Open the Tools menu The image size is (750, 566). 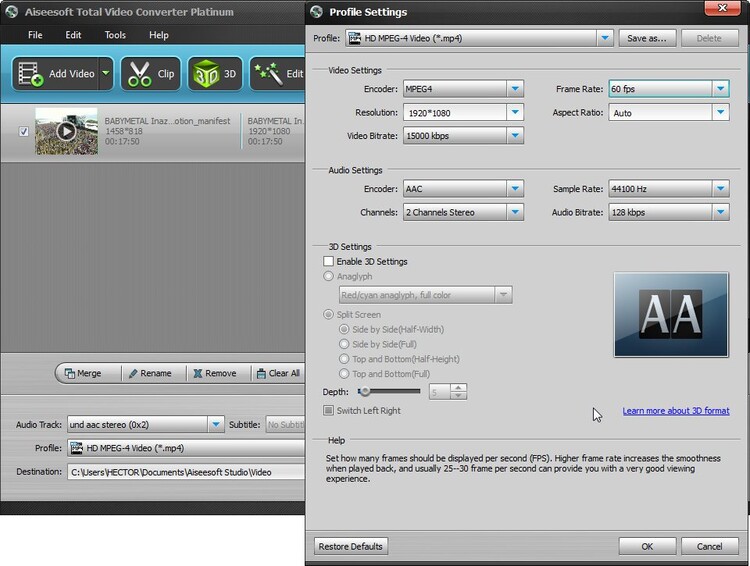point(115,35)
